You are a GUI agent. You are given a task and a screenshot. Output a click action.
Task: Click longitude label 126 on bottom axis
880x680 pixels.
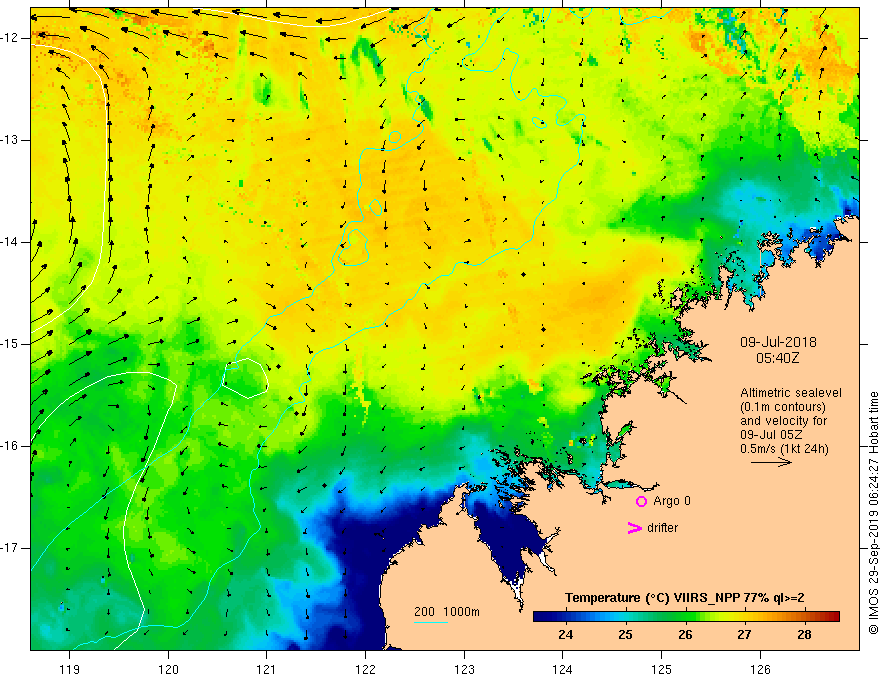point(760,669)
